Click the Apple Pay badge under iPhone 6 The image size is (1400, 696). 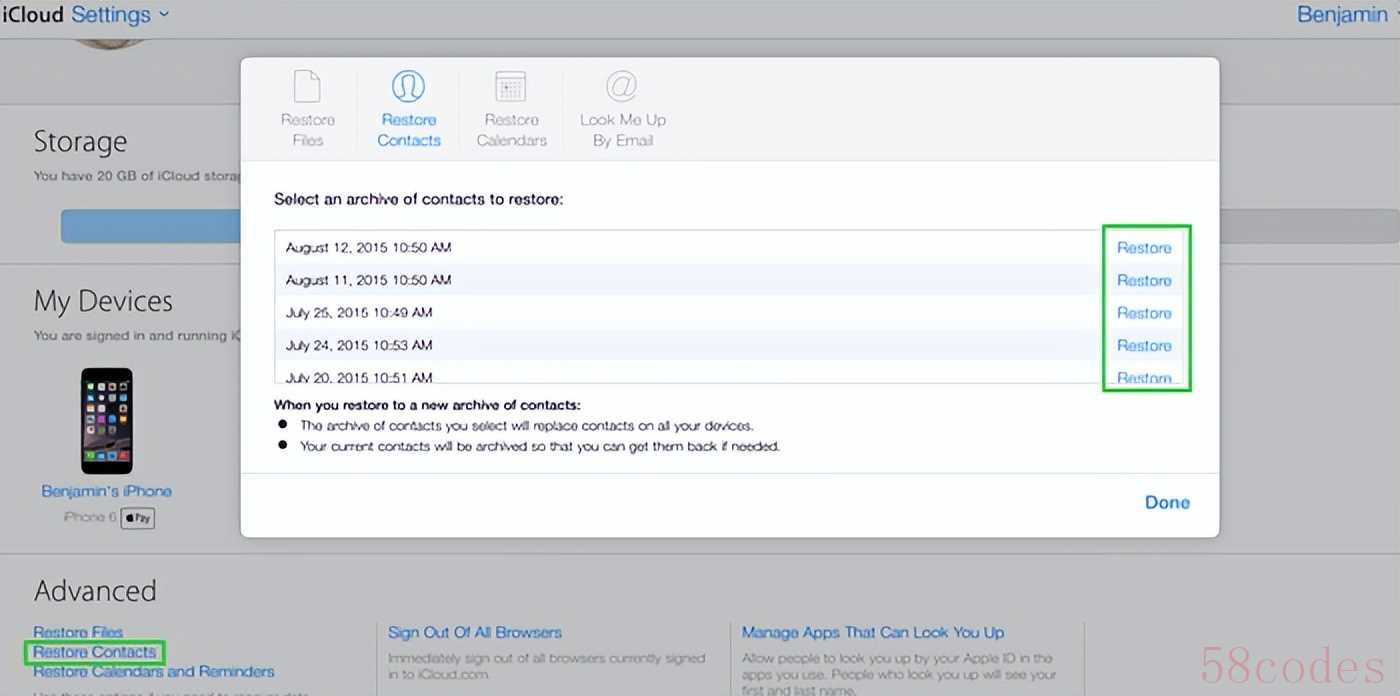pos(138,517)
